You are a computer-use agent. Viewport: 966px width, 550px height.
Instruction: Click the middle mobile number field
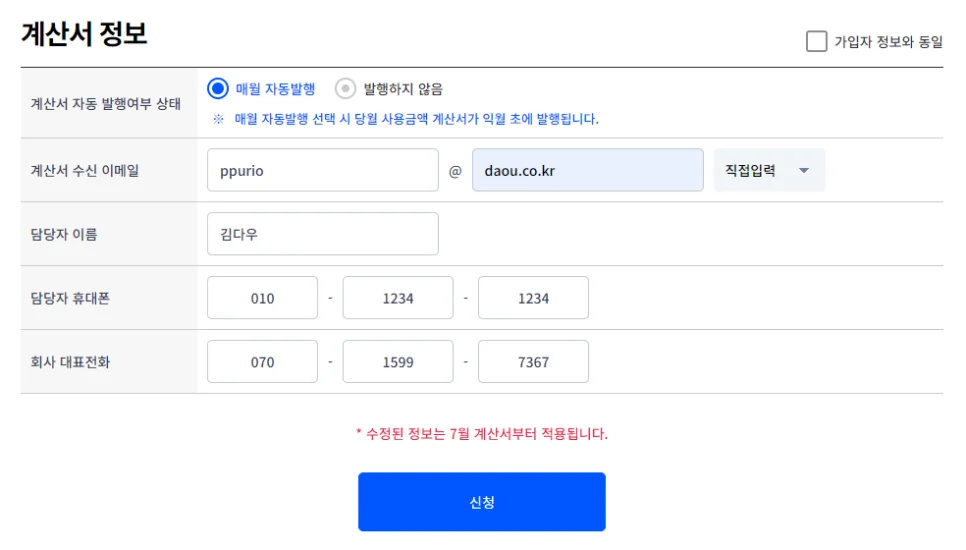pos(398,298)
